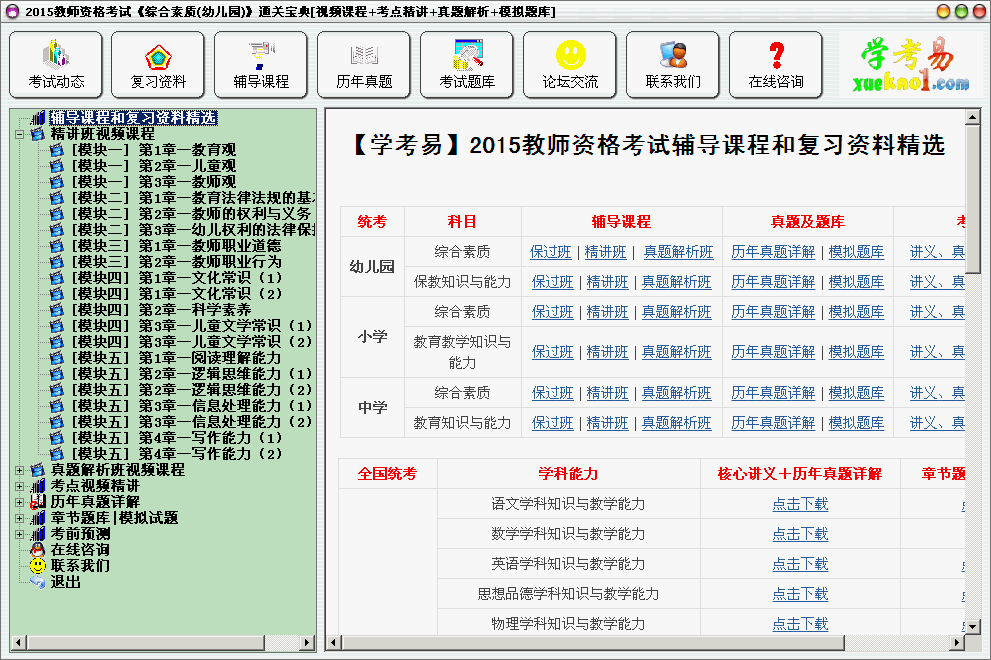Click the 复习资料 review materials icon
The image size is (991, 660).
click(158, 65)
